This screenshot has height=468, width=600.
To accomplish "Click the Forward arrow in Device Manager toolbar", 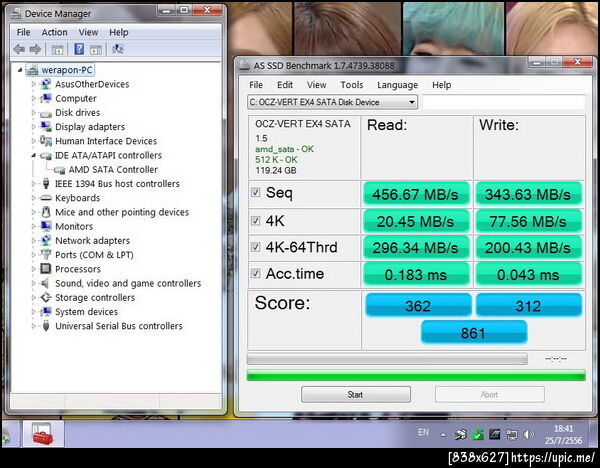I will tap(35, 49).
